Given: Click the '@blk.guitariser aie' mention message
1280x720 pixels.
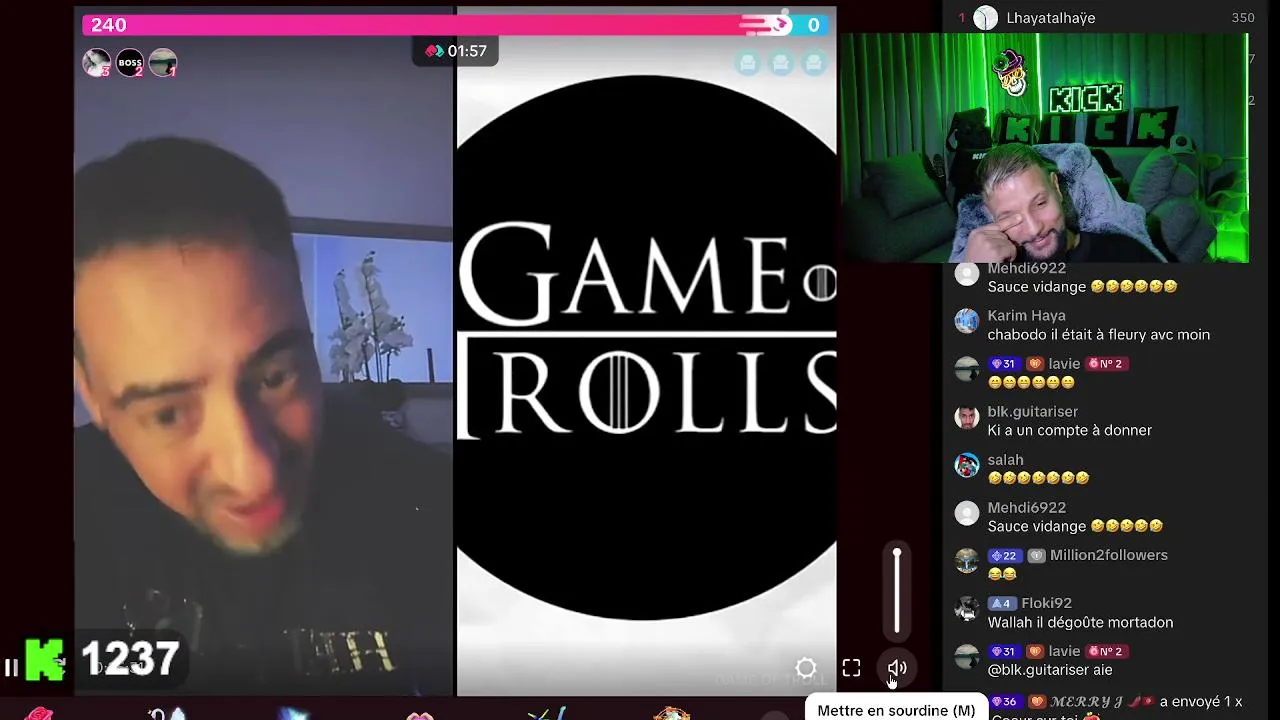Looking at the screenshot, I should coord(1049,671).
